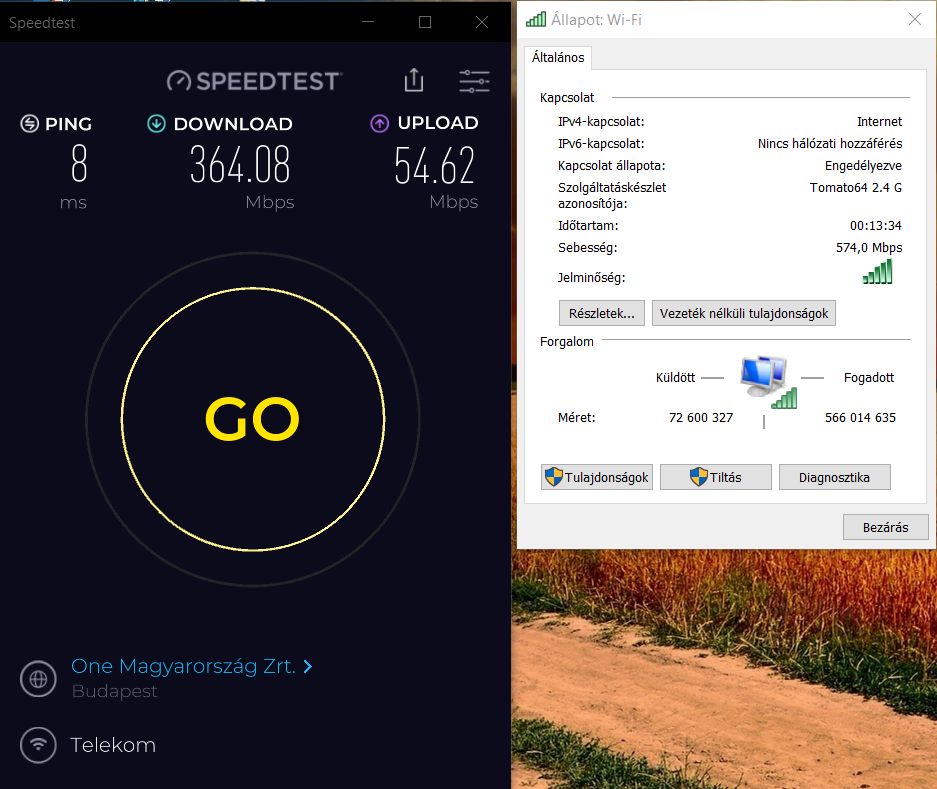Click the Tiltás button to disable Wi-Fi
The image size is (937, 789).
716,477
